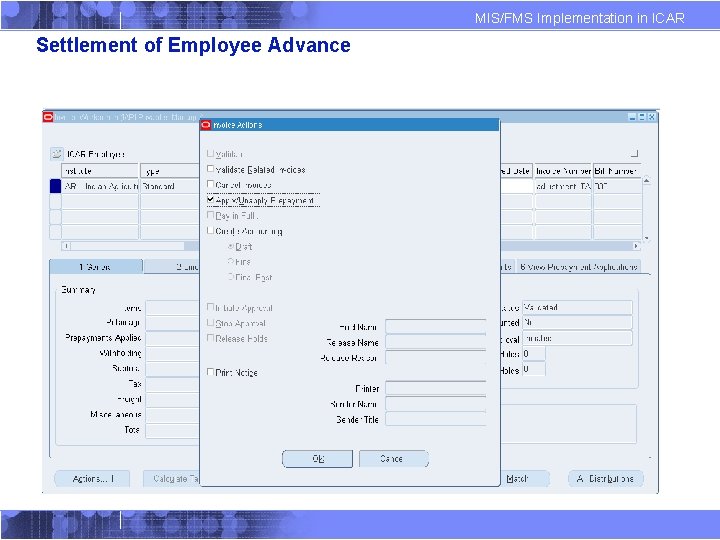Screen dimensions: 720x540
Task: Minimize the Invoice Workbench window
Action: coord(632,117)
